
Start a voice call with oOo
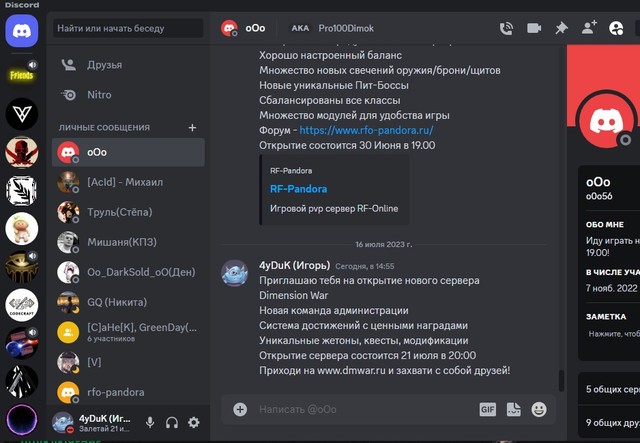pos(506,28)
